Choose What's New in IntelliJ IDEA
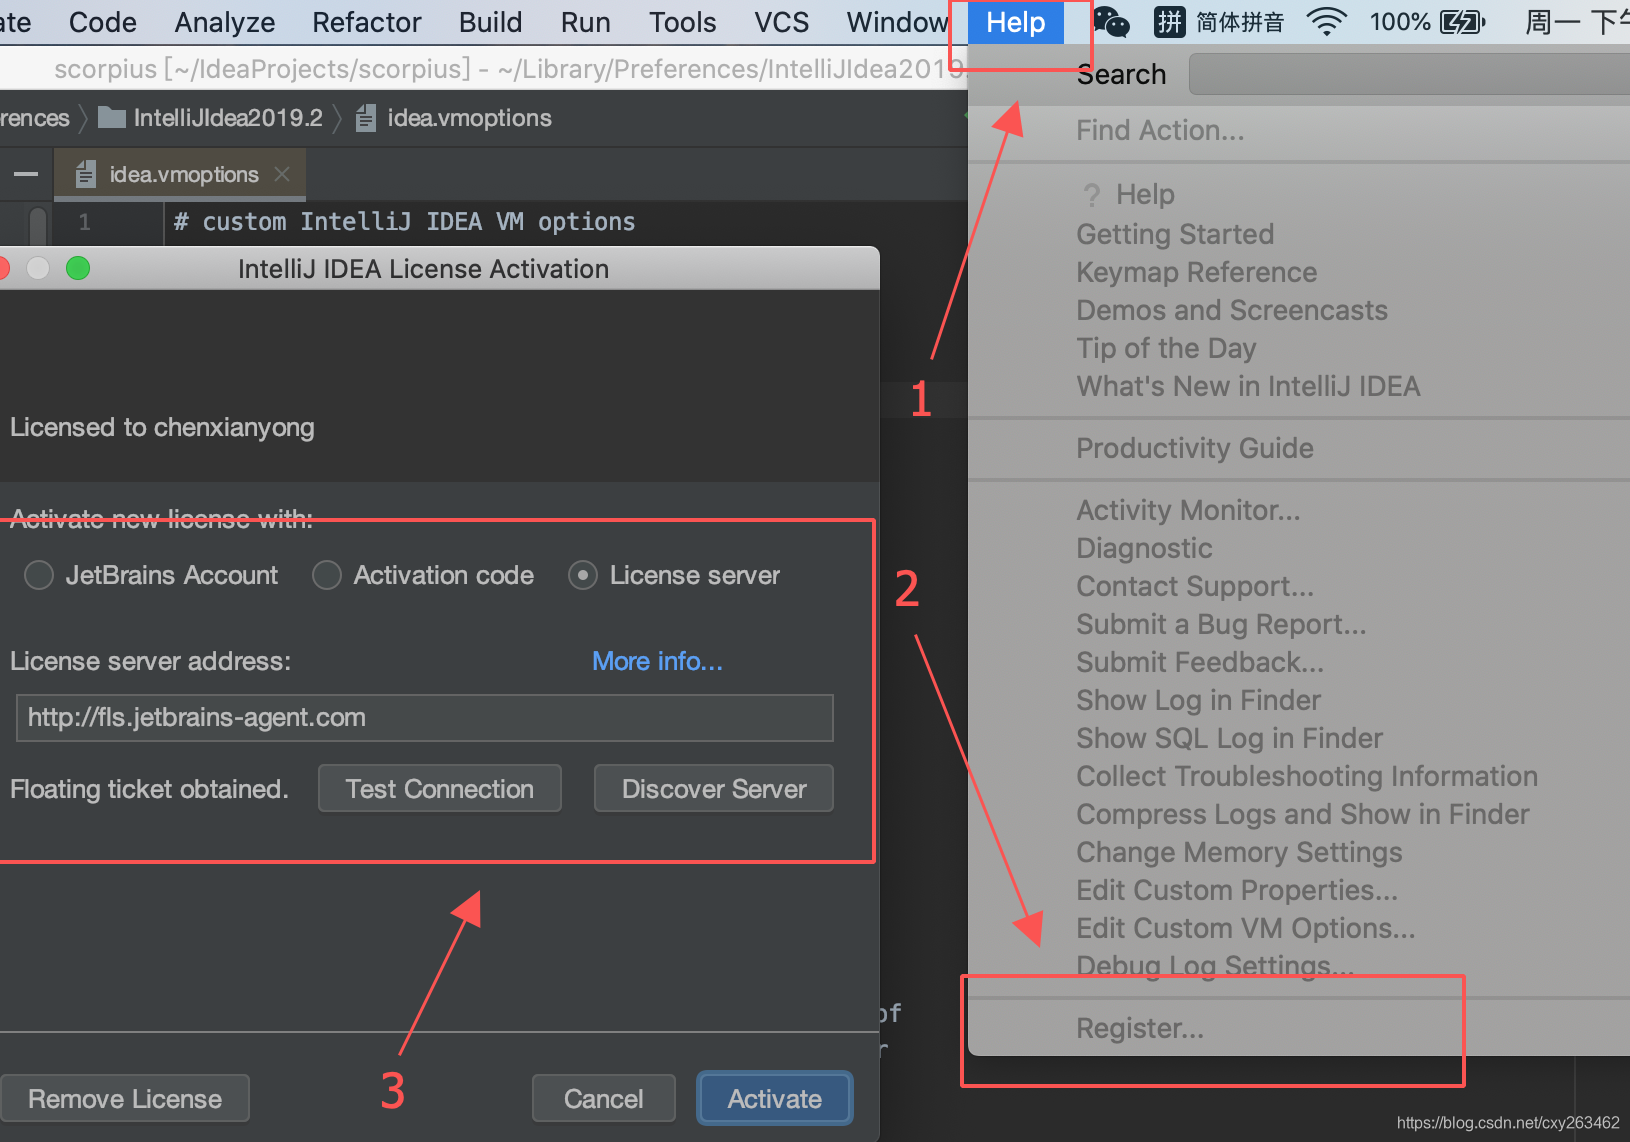This screenshot has height=1142, width=1630. tap(1248, 386)
